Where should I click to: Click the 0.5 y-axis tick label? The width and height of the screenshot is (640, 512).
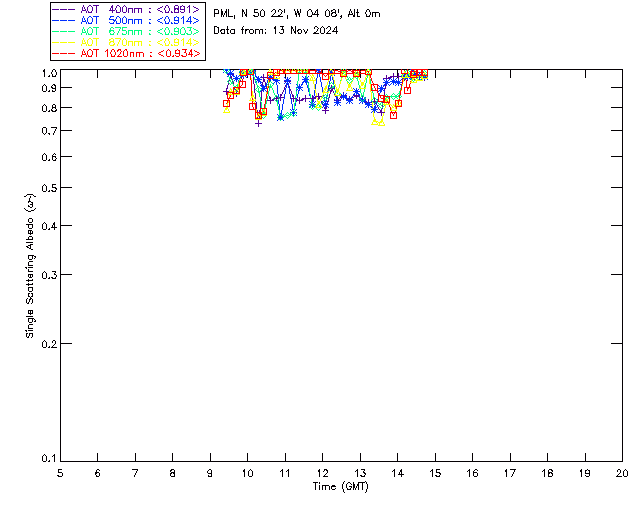[49, 188]
